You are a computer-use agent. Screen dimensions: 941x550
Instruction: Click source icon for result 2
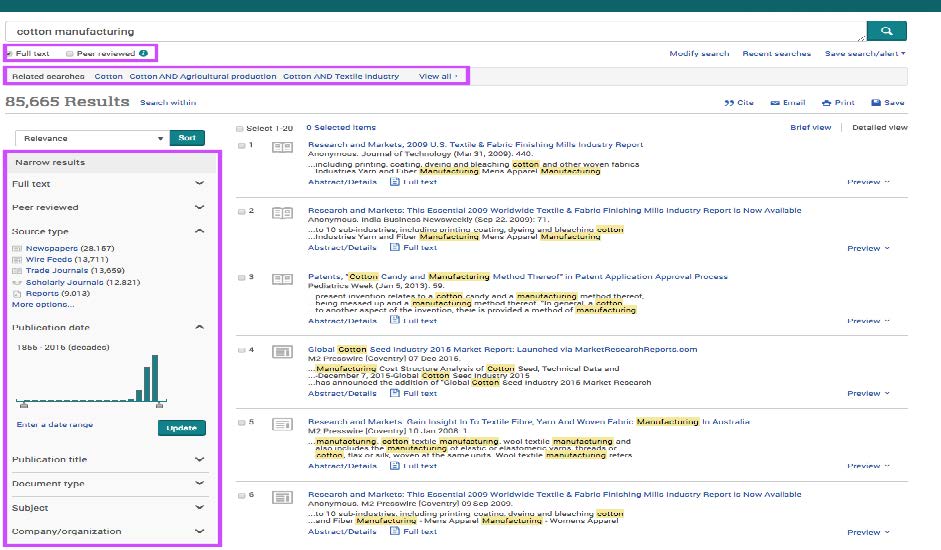tap(282, 213)
